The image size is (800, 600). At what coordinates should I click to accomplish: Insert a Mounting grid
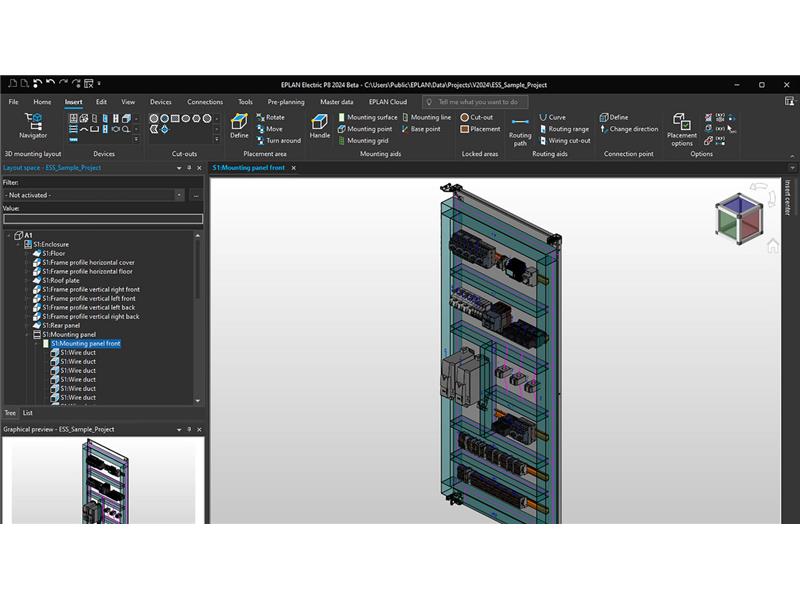[x=363, y=141]
